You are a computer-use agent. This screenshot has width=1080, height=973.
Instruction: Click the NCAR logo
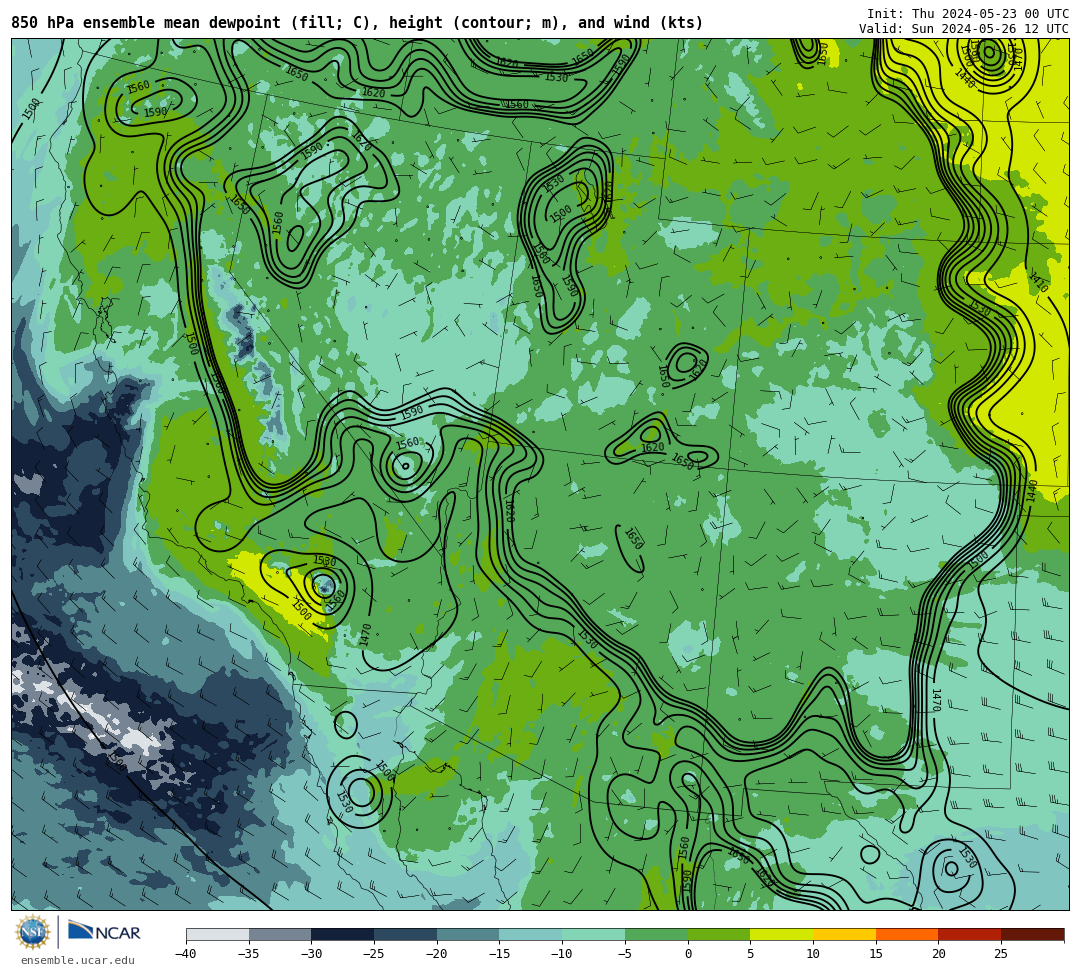pos(104,932)
